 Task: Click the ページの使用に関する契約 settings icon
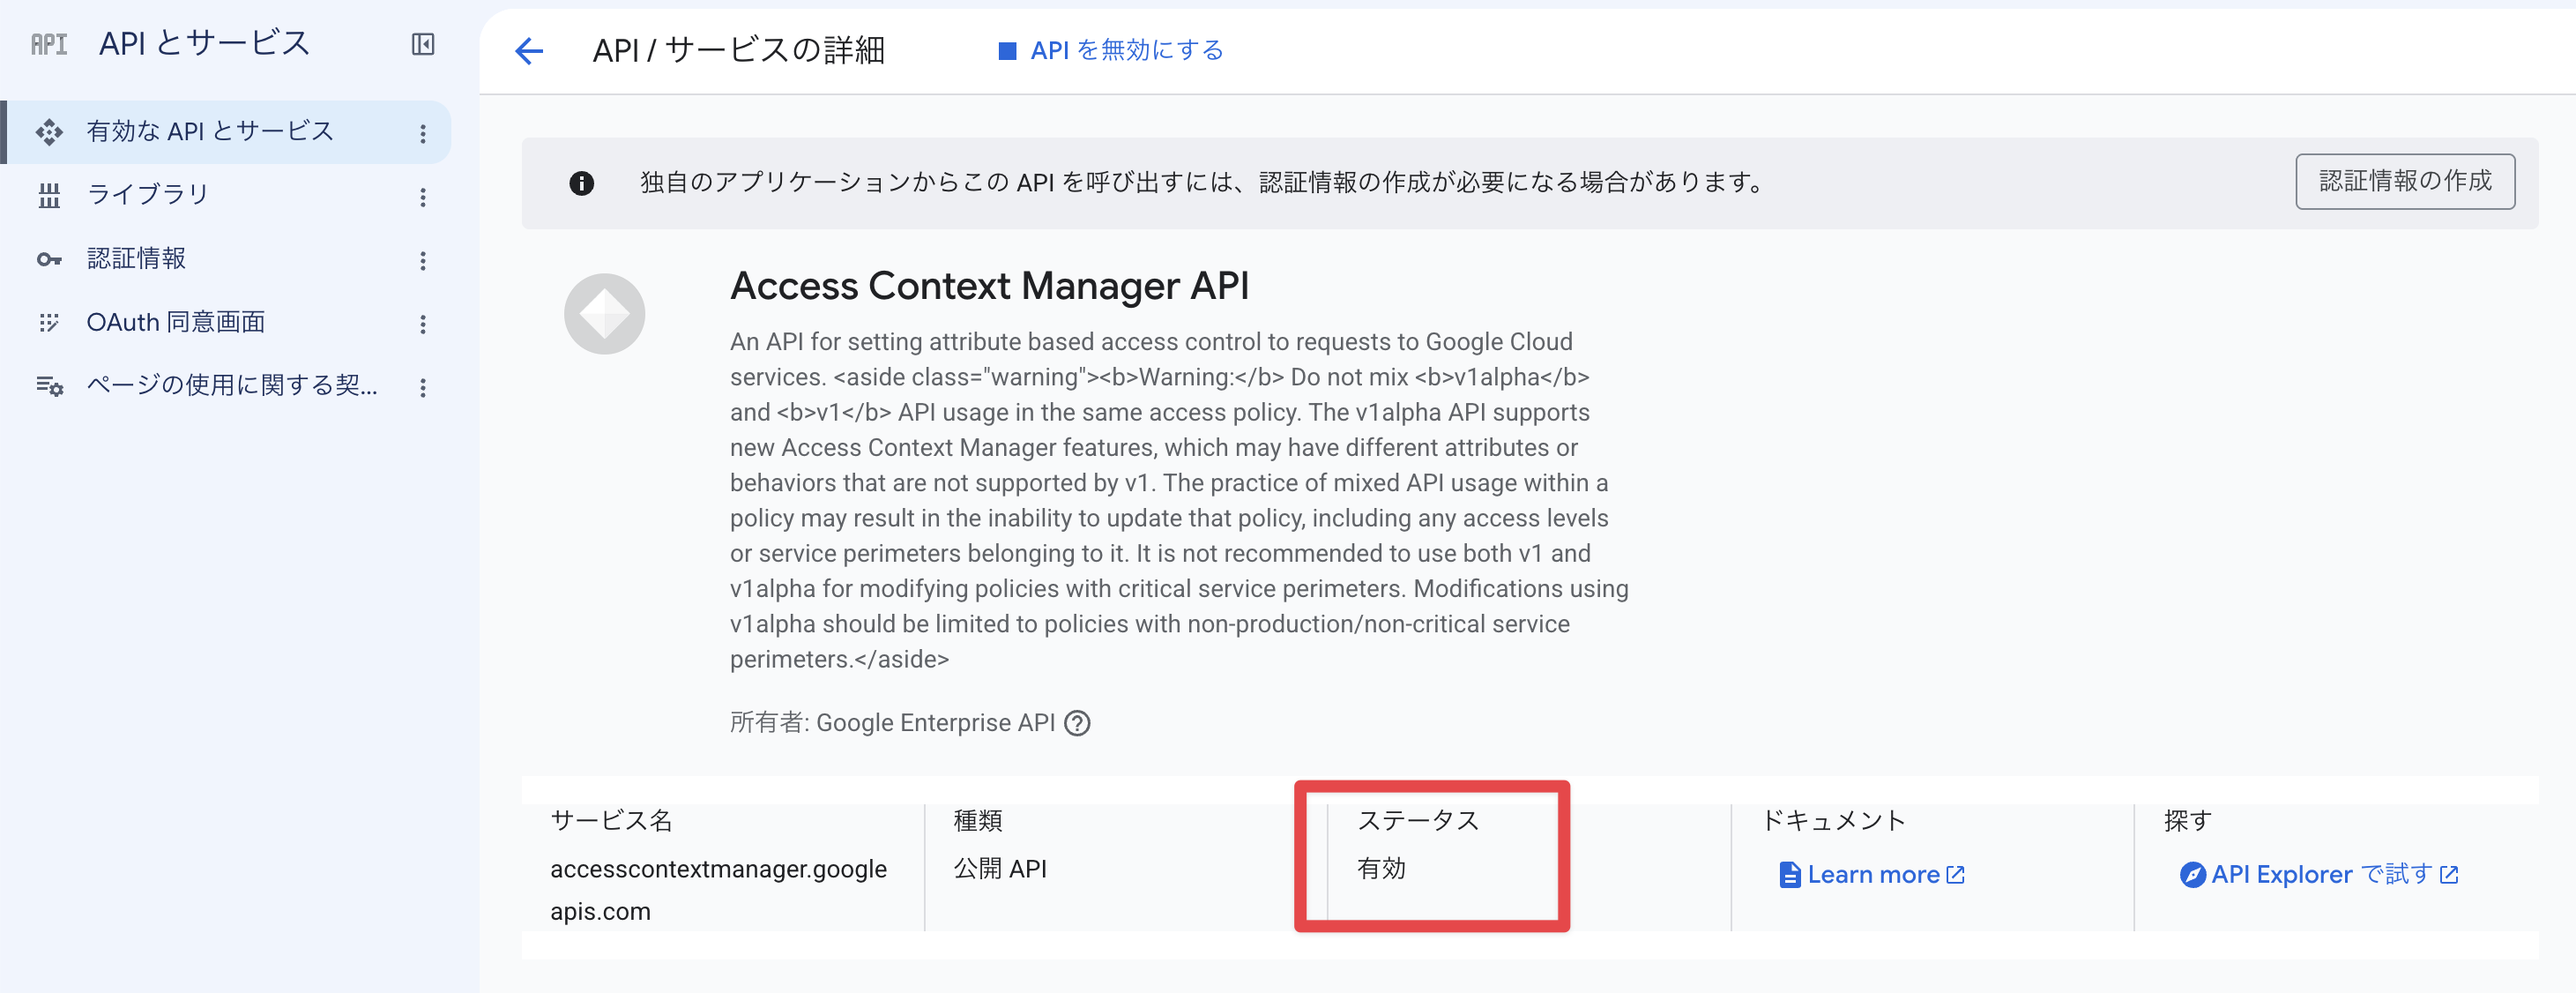tap(49, 386)
